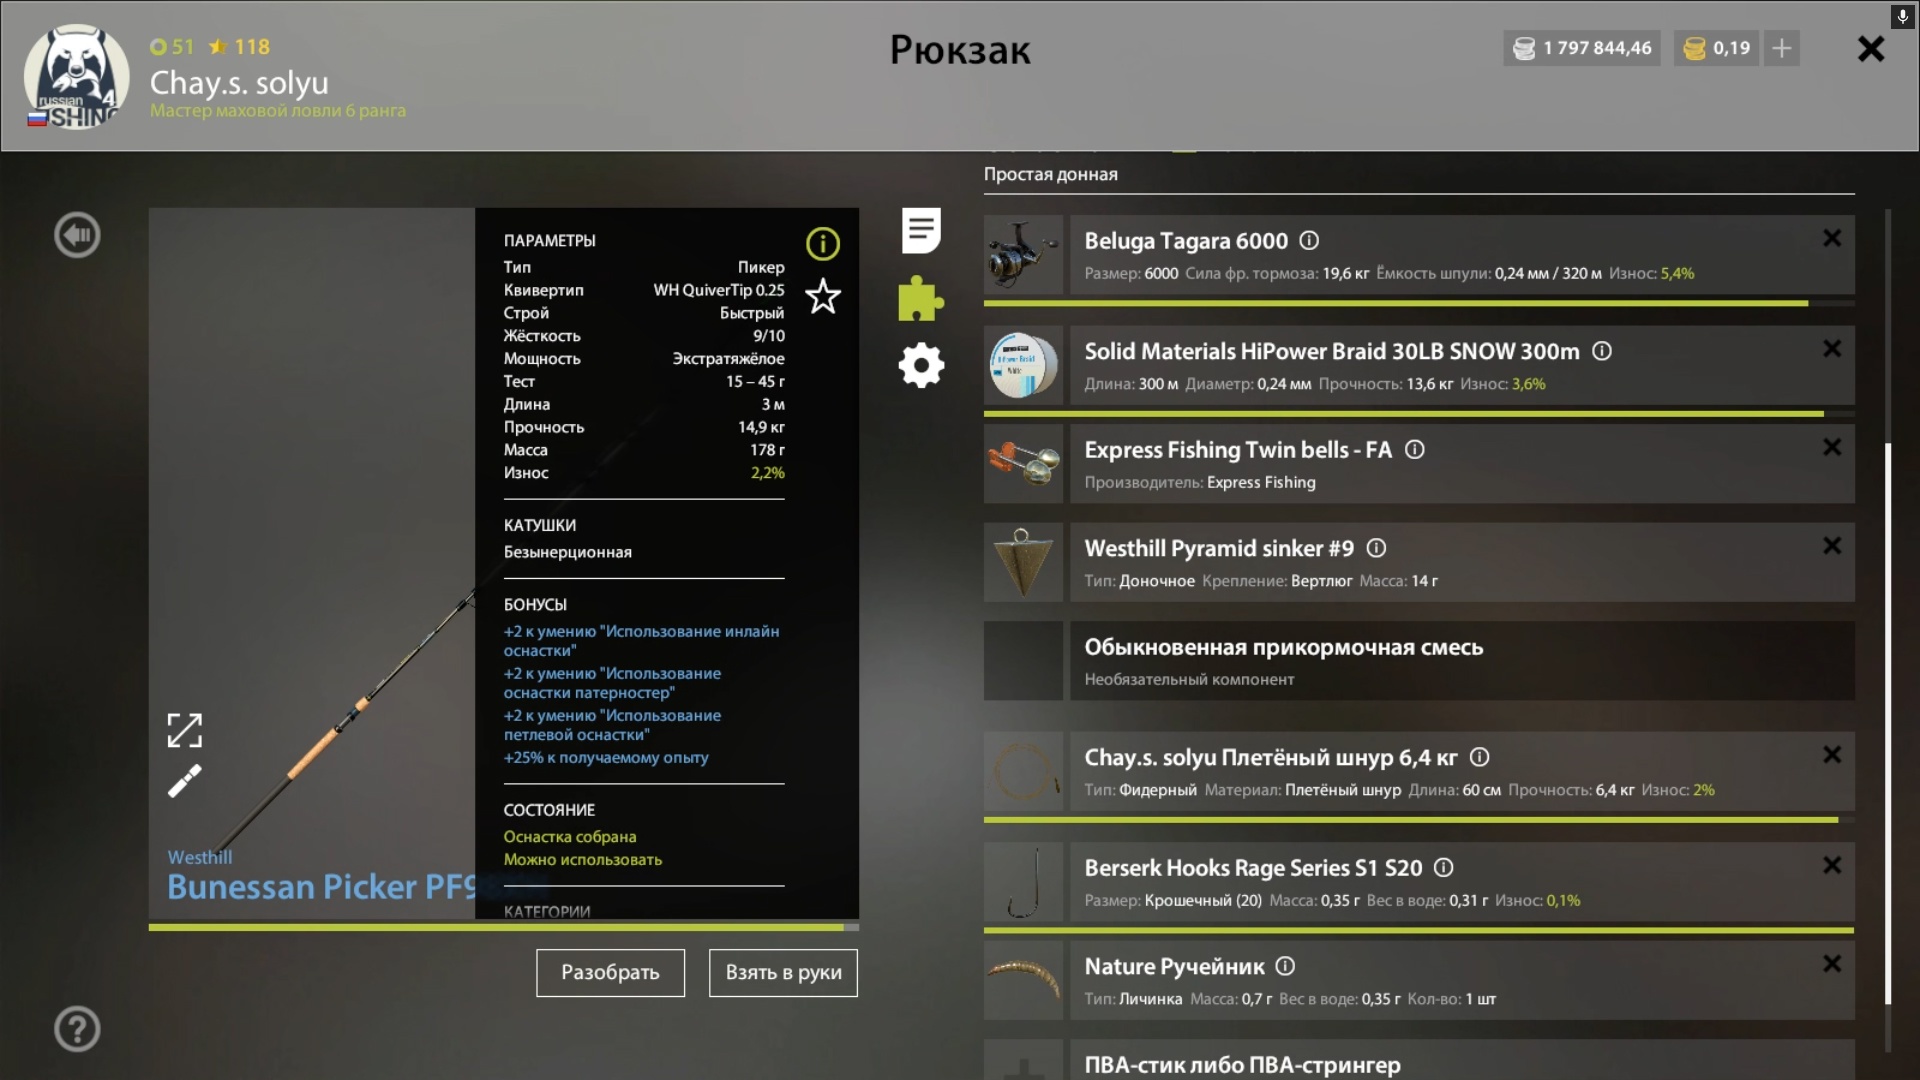This screenshot has width=1920, height=1080.
Task: Remove Beluga Tagara 6000 reel
Action: tap(1832, 238)
